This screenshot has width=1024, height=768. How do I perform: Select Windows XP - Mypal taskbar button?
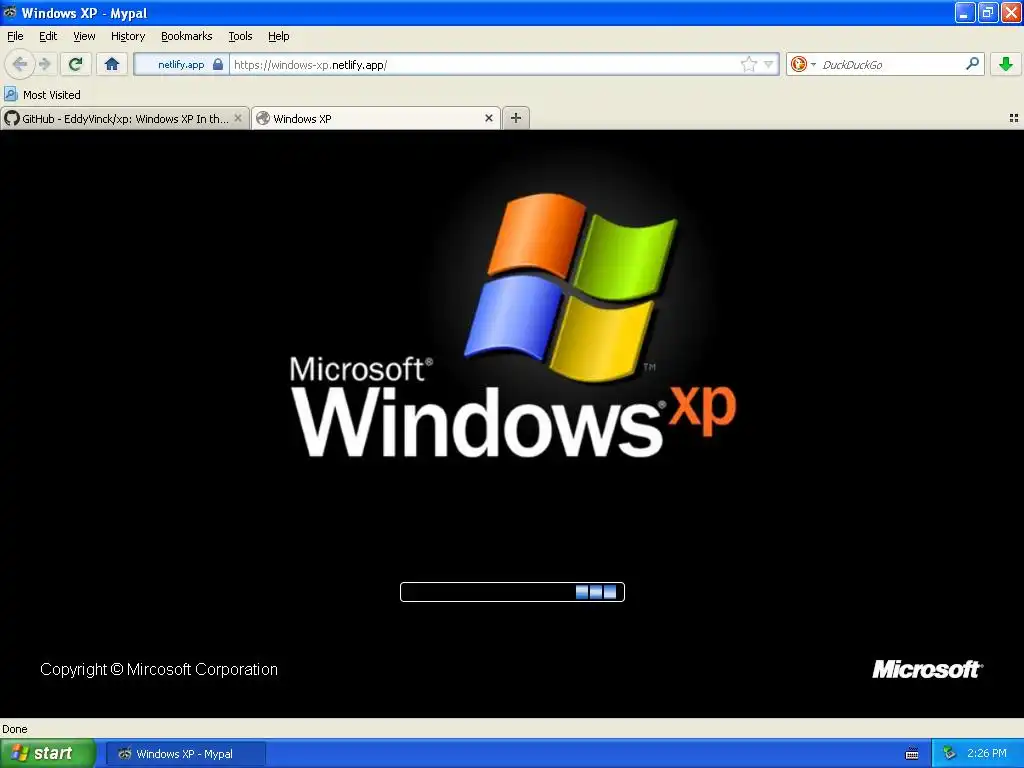tap(185, 754)
